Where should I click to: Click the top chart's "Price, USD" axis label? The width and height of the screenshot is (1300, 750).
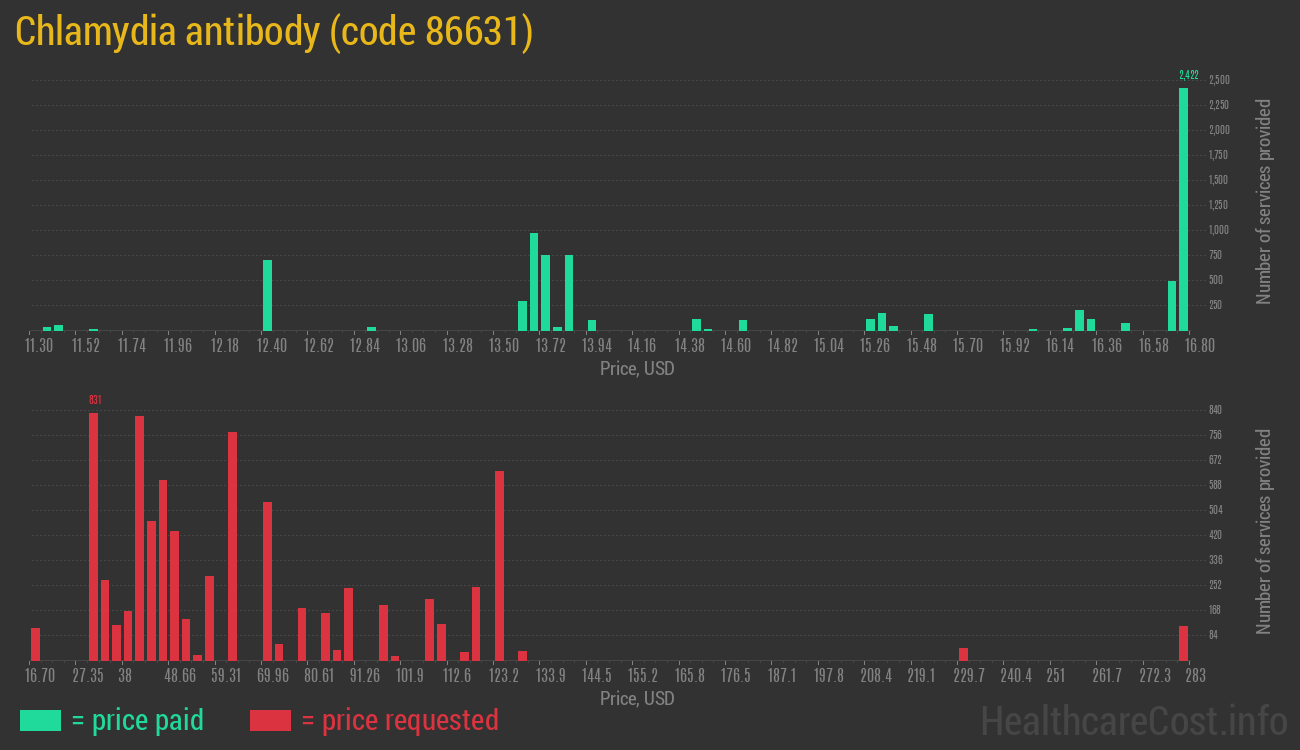[637, 369]
